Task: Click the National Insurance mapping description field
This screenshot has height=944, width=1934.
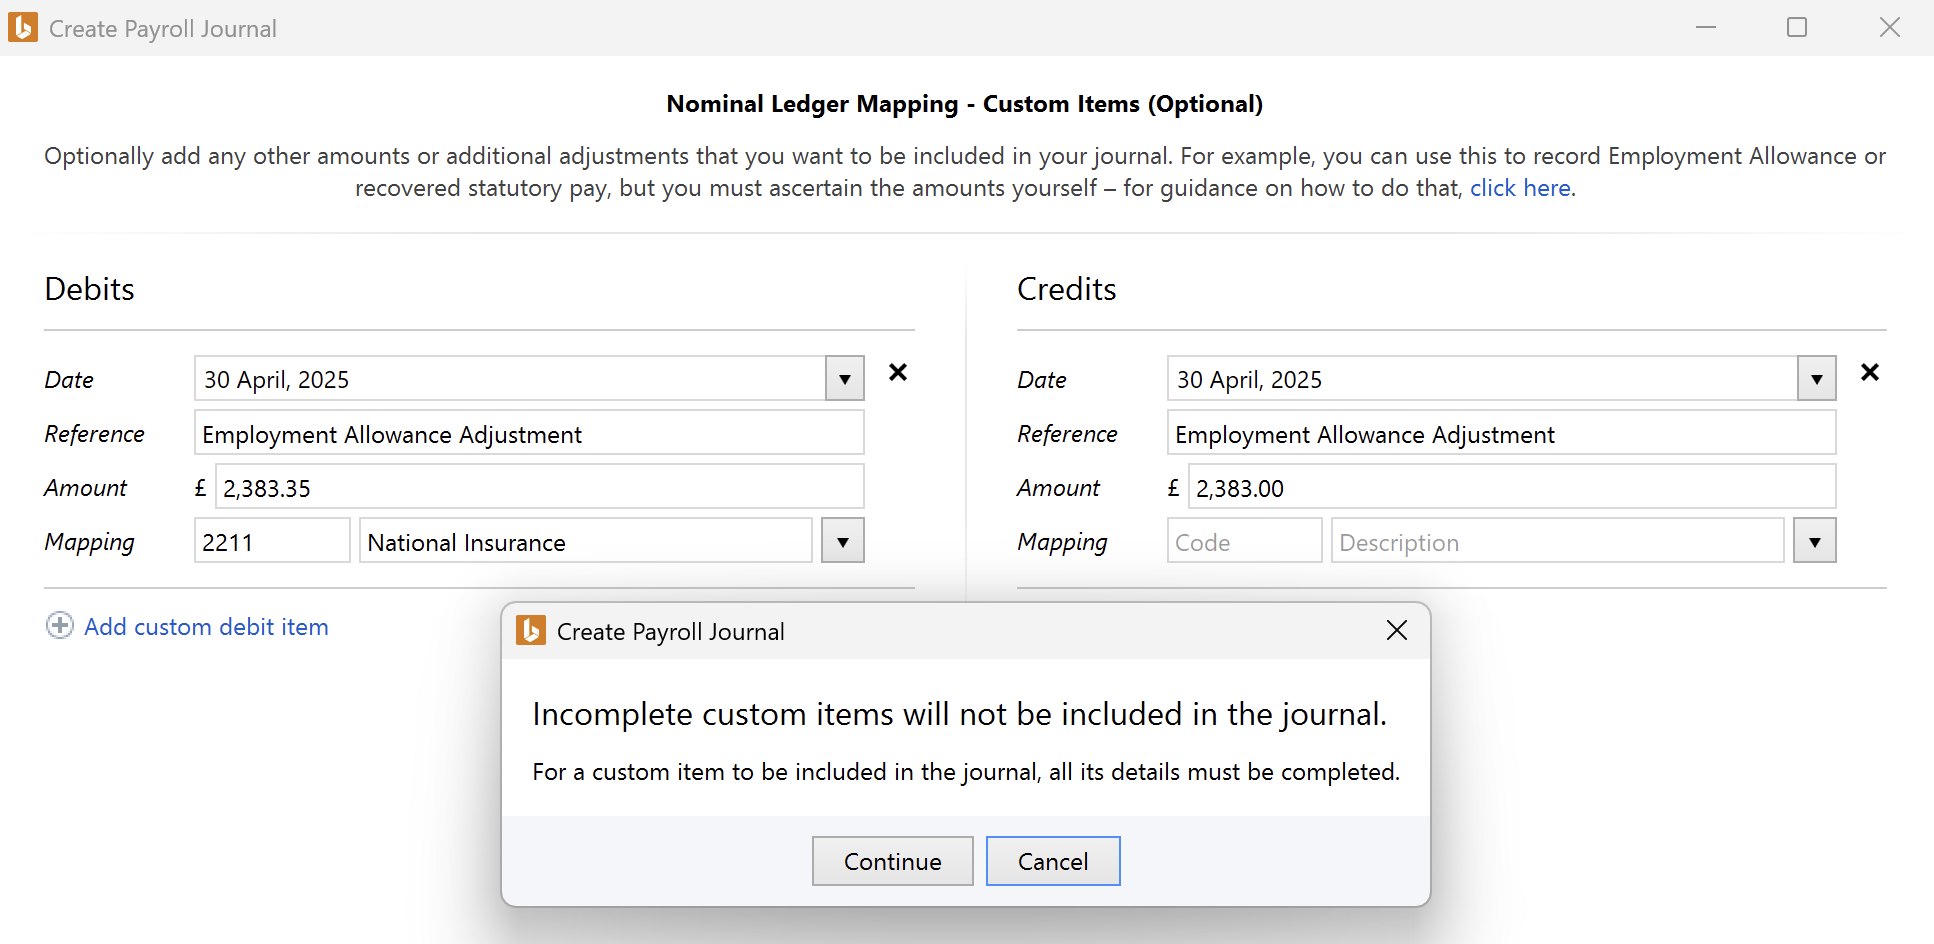Action: click(x=585, y=541)
